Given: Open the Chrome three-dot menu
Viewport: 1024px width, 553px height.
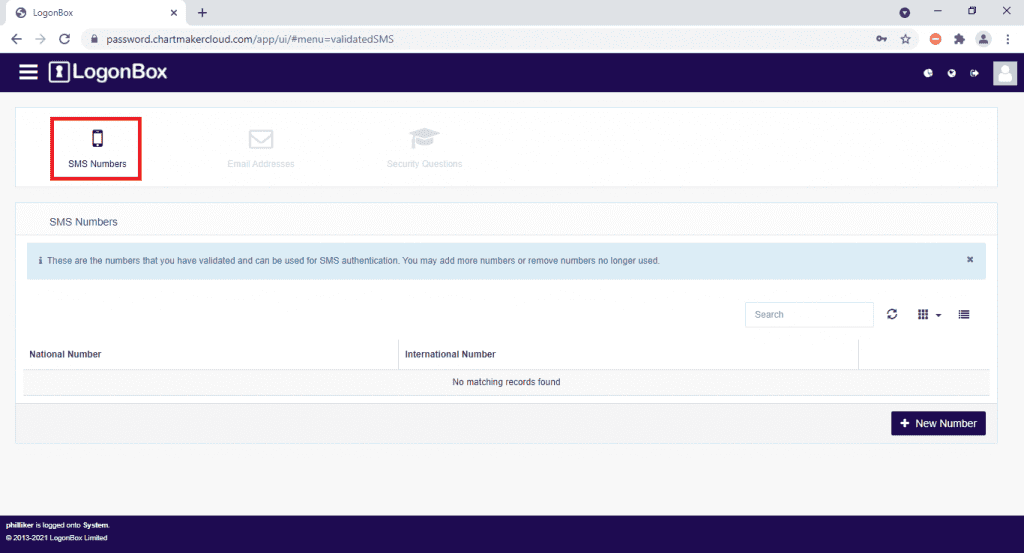Looking at the screenshot, I should tap(1008, 39).
